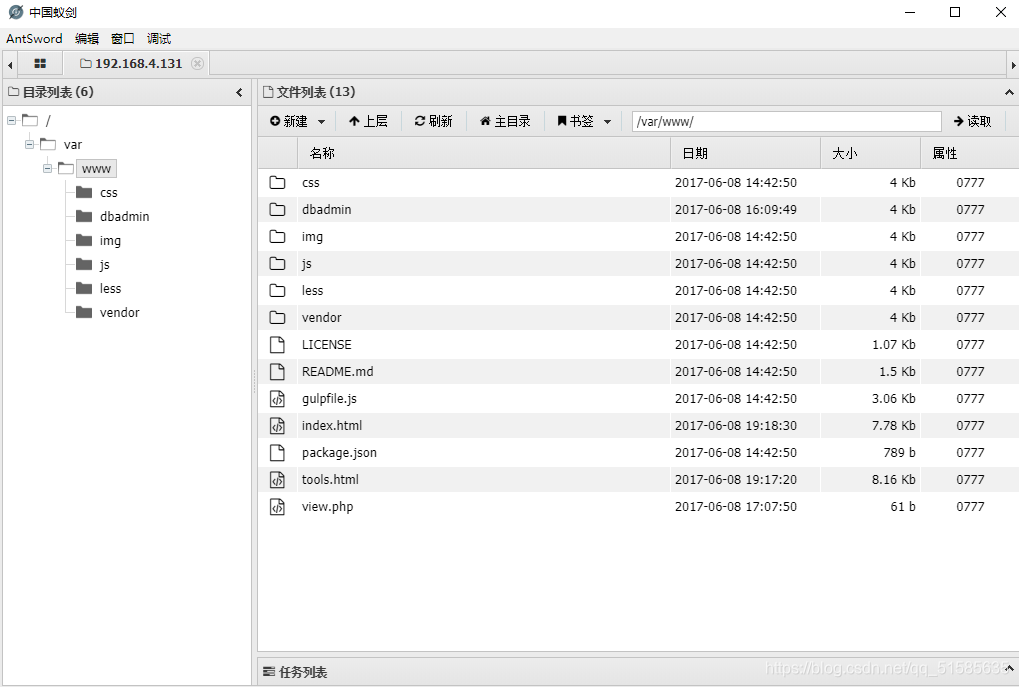Image resolution: width=1019 pixels, height=687 pixels.
Task: Click the tab bar left arrow
Action: 10,64
